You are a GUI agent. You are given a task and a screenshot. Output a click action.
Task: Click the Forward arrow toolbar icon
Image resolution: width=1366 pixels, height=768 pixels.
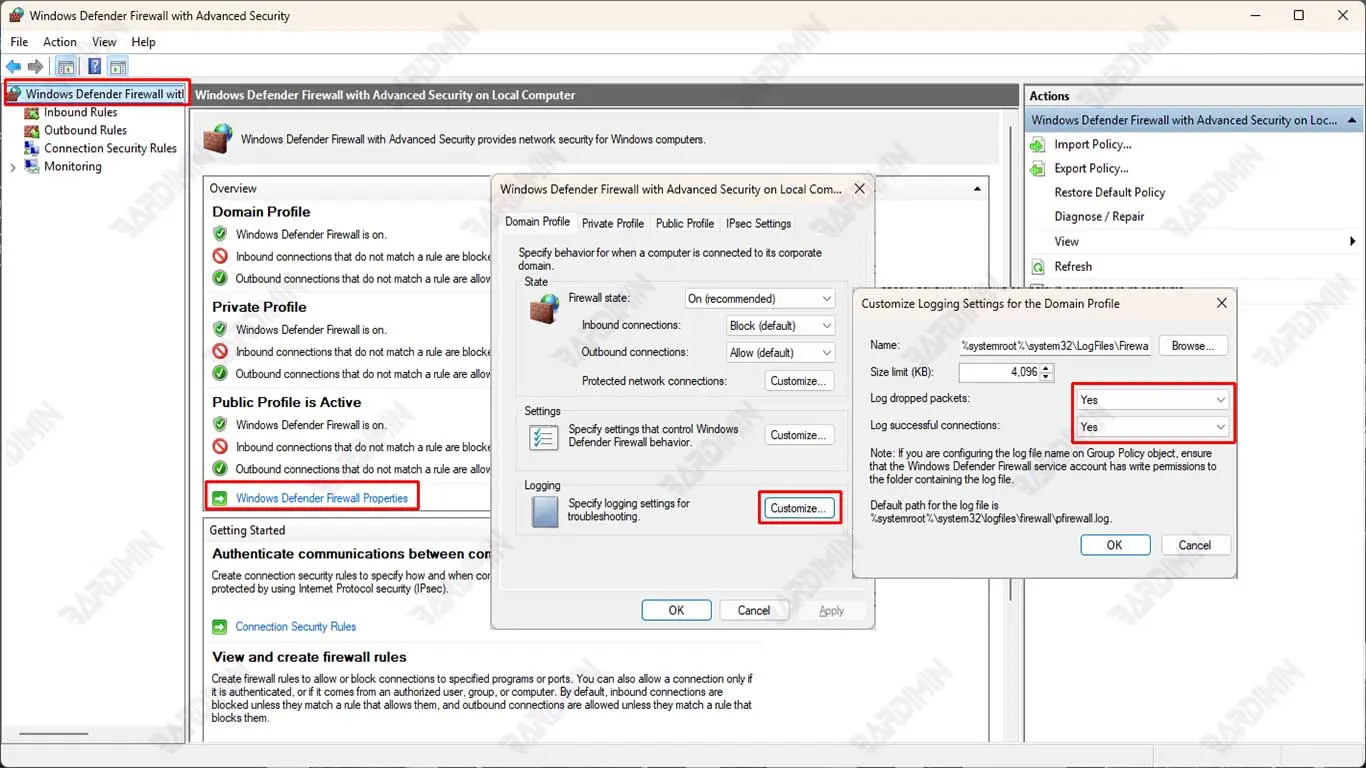[x=36, y=67]
